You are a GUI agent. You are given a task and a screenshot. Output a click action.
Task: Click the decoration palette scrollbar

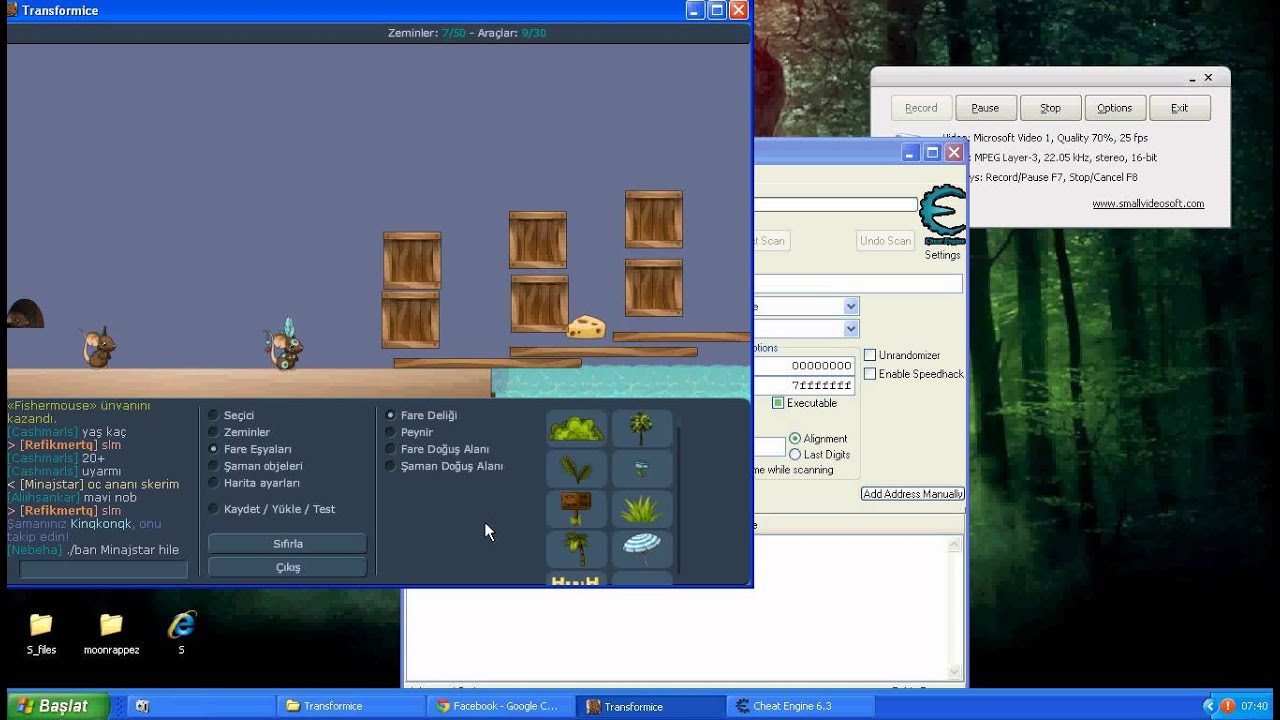(x=680, y=500)
